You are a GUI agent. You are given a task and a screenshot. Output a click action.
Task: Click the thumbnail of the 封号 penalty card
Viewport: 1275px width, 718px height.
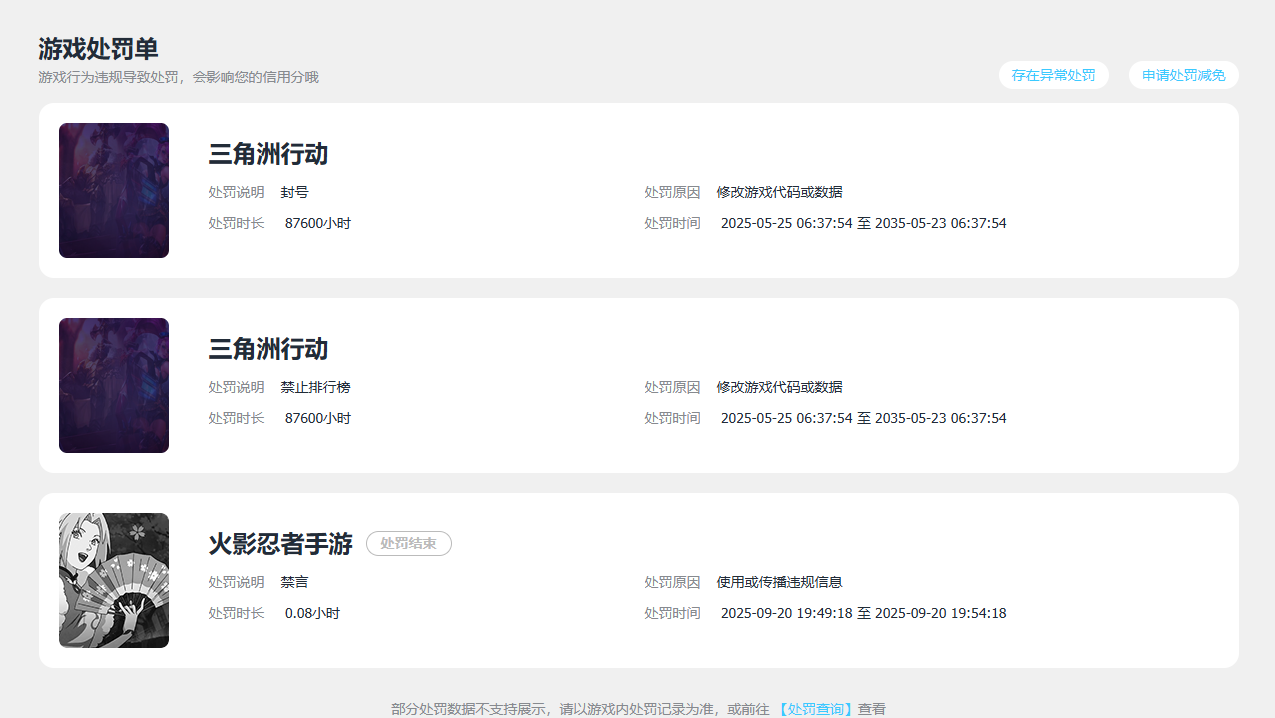click(114, 190)
